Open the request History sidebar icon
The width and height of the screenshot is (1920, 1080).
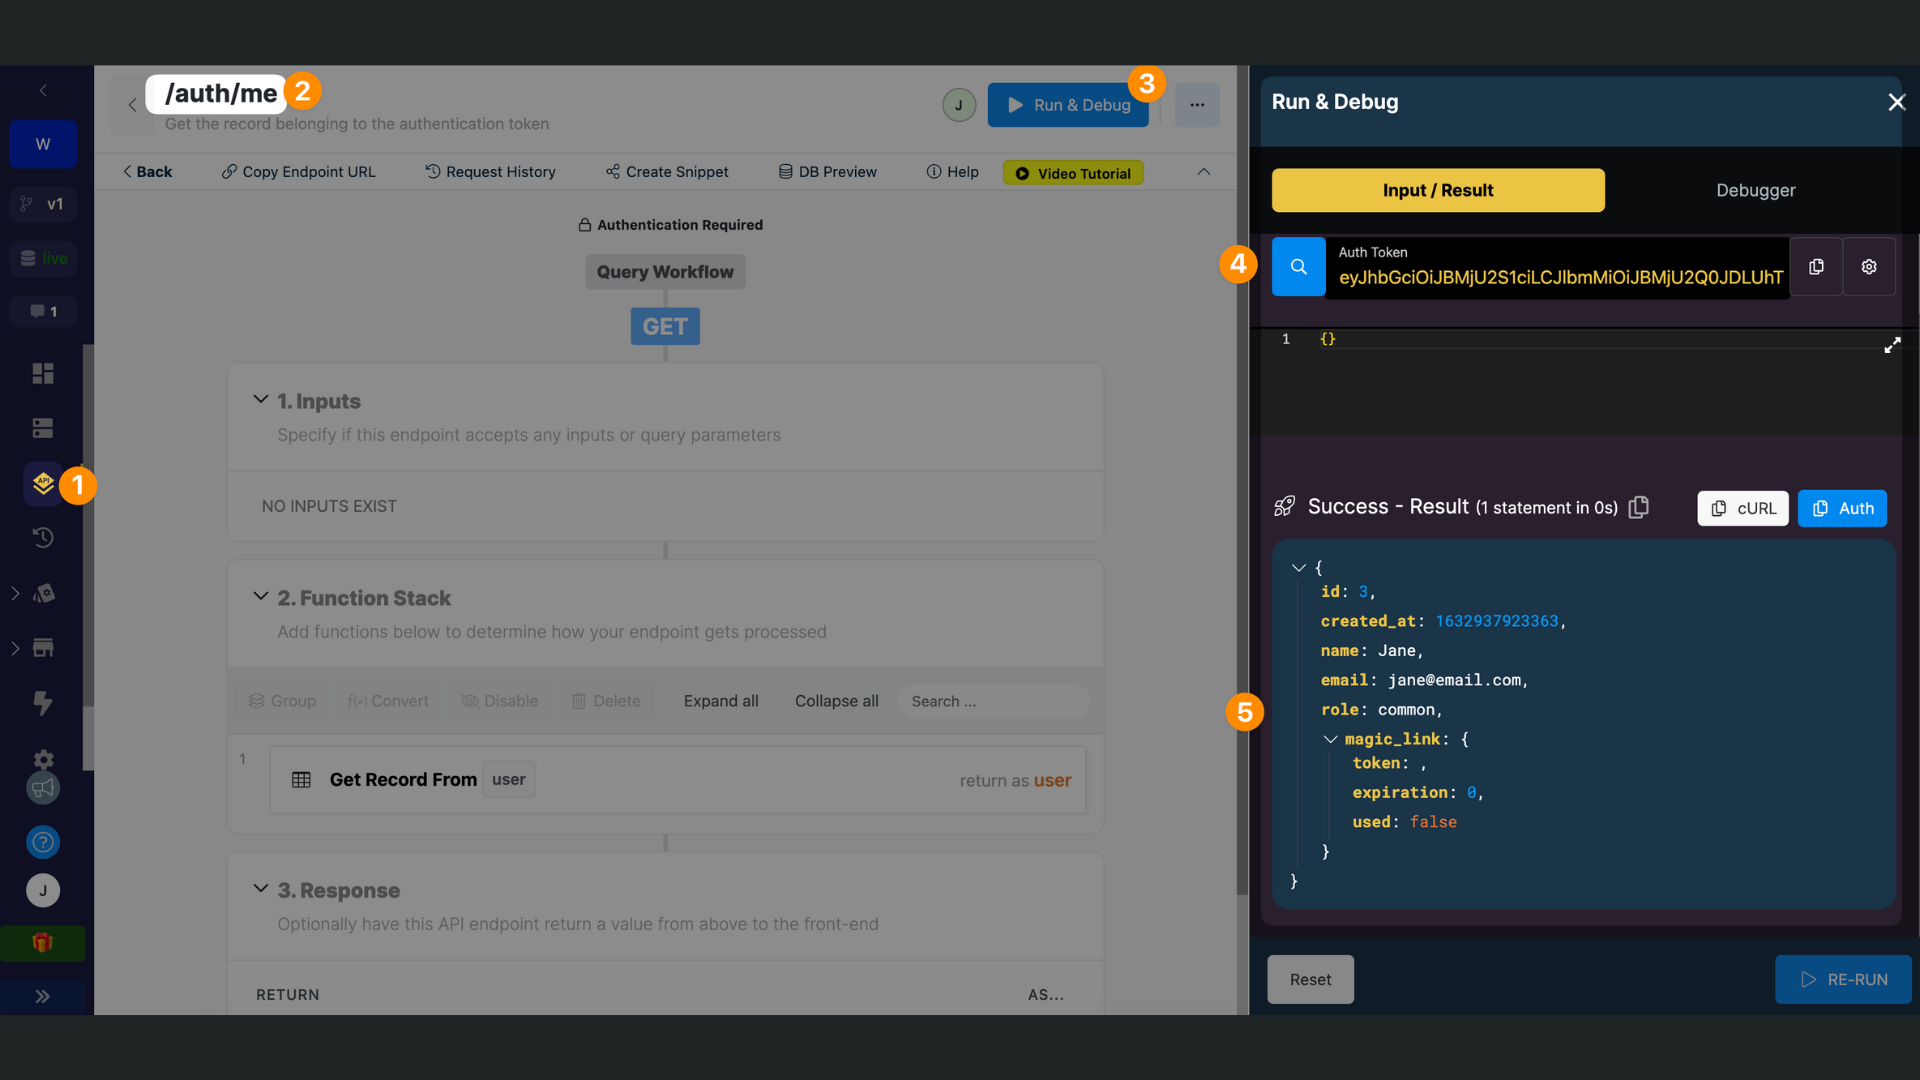click(43, 537)
